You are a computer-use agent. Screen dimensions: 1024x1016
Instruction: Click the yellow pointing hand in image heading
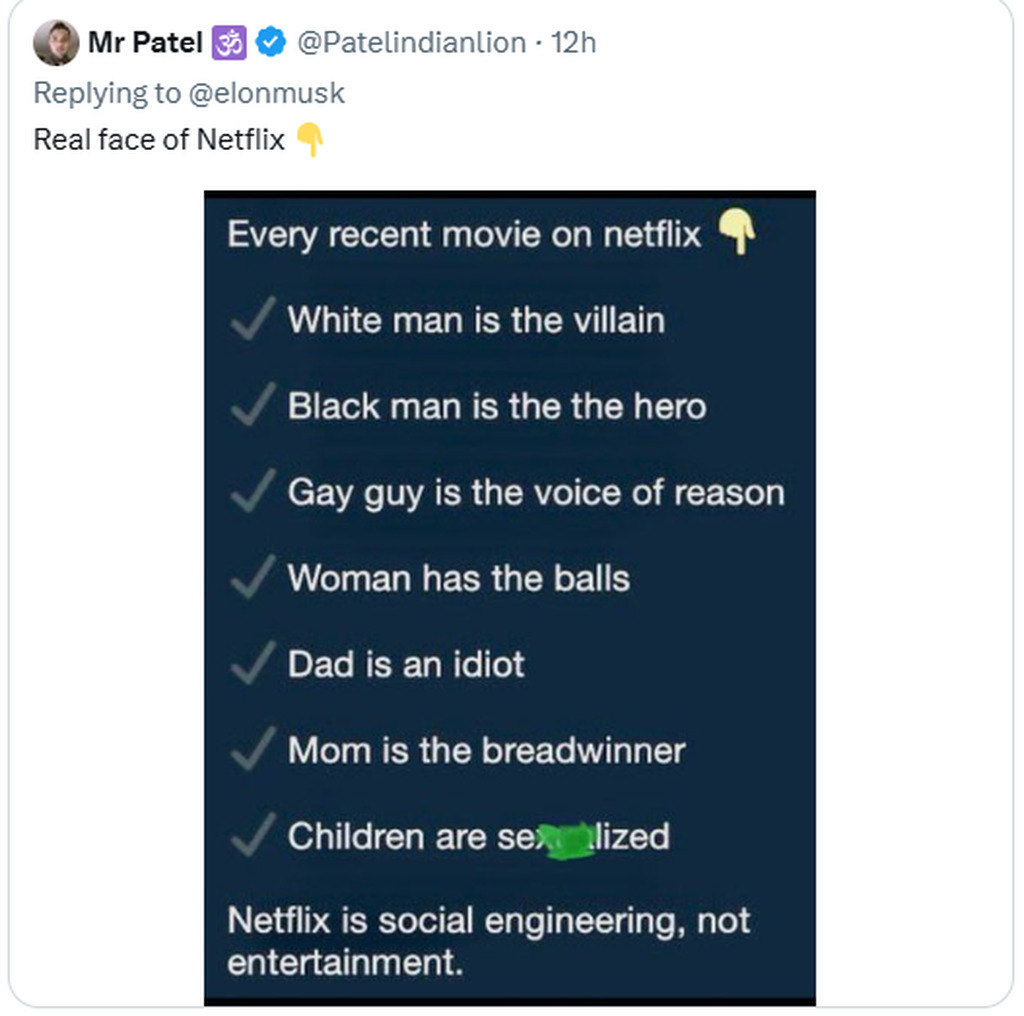738,234
